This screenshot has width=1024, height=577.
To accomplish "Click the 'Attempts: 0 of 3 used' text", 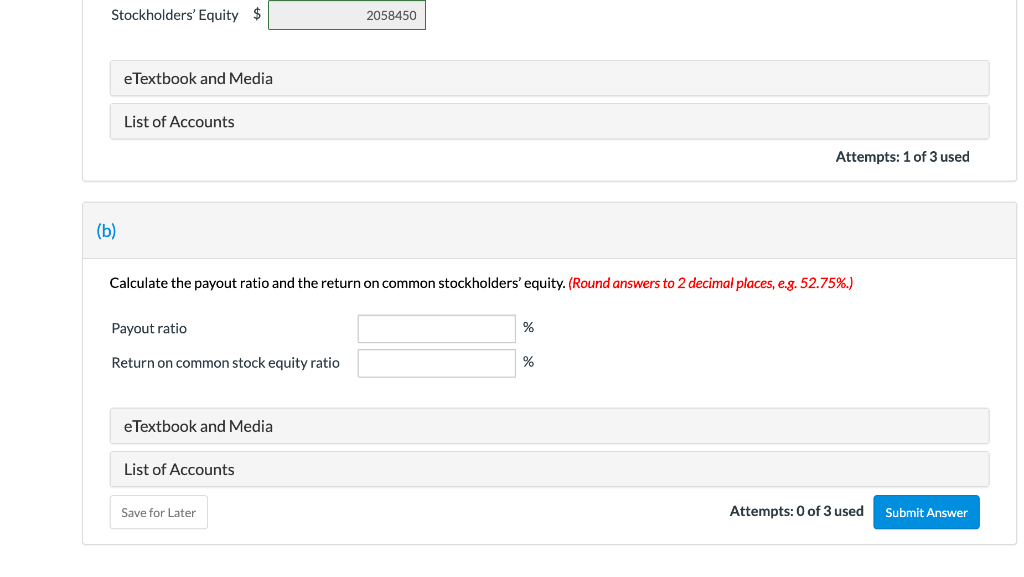I will [796, 511].
